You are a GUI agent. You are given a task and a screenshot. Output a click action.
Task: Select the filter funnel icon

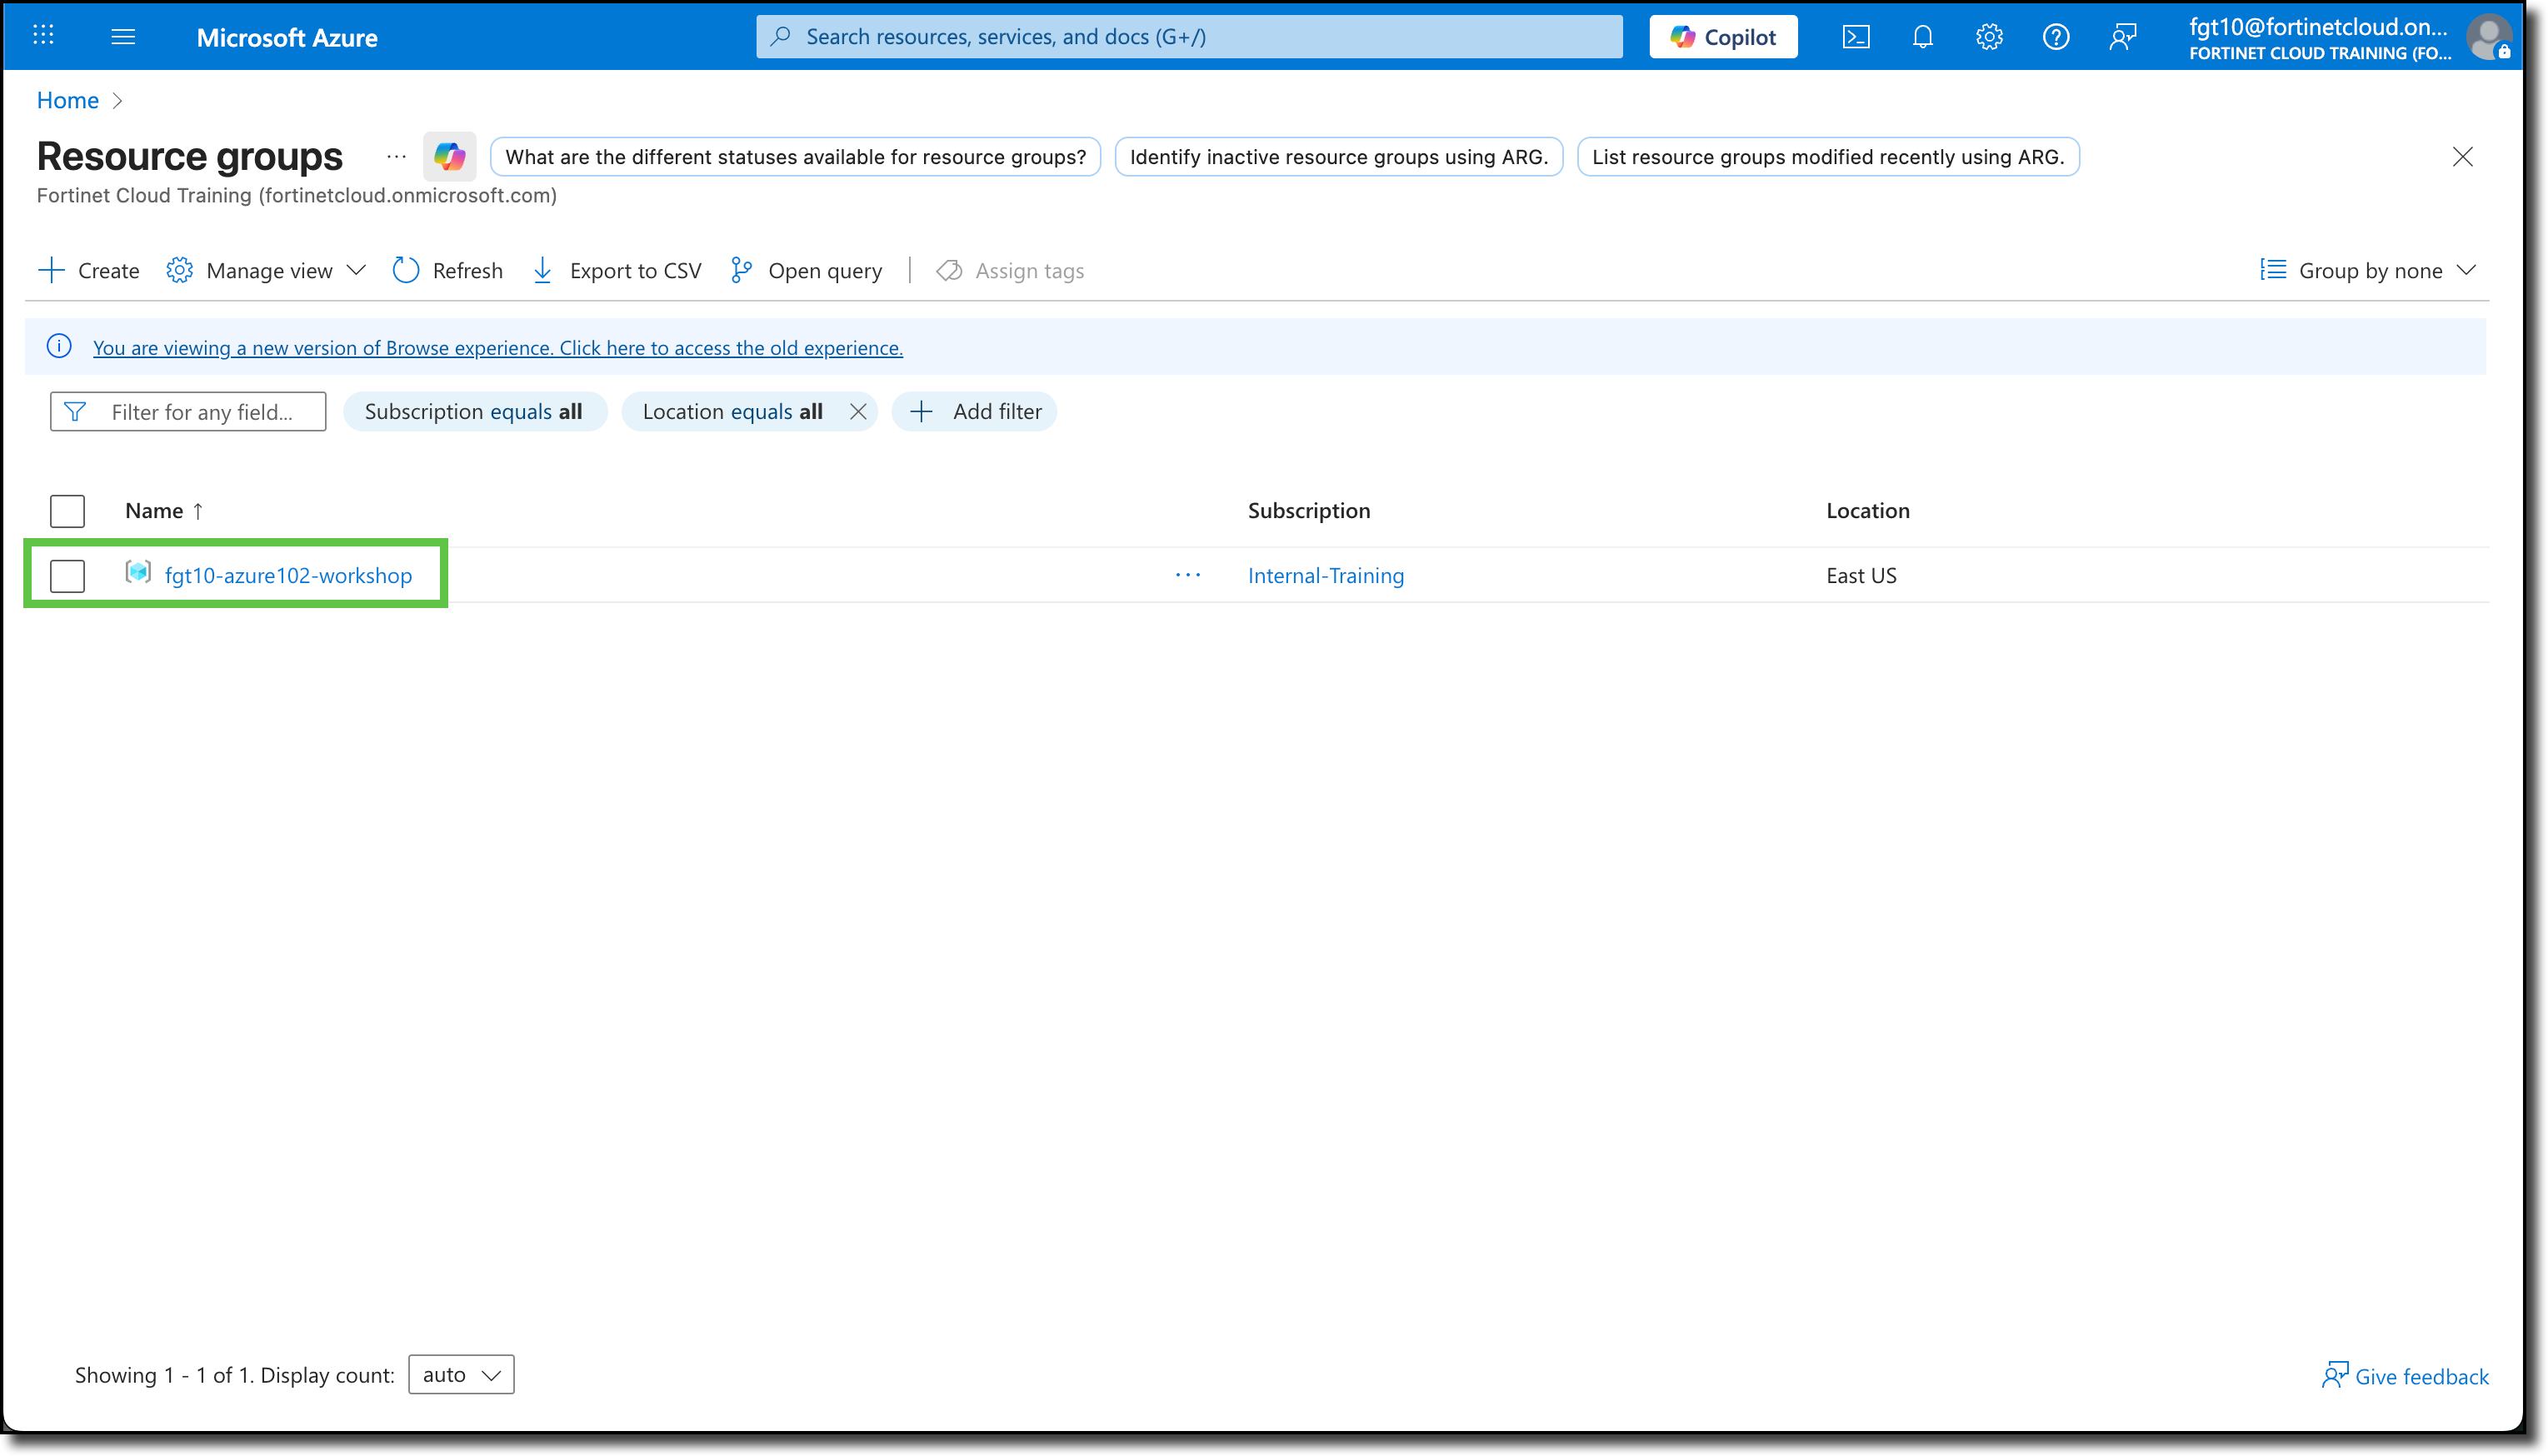pyautogui.click(x=75, y=411)
